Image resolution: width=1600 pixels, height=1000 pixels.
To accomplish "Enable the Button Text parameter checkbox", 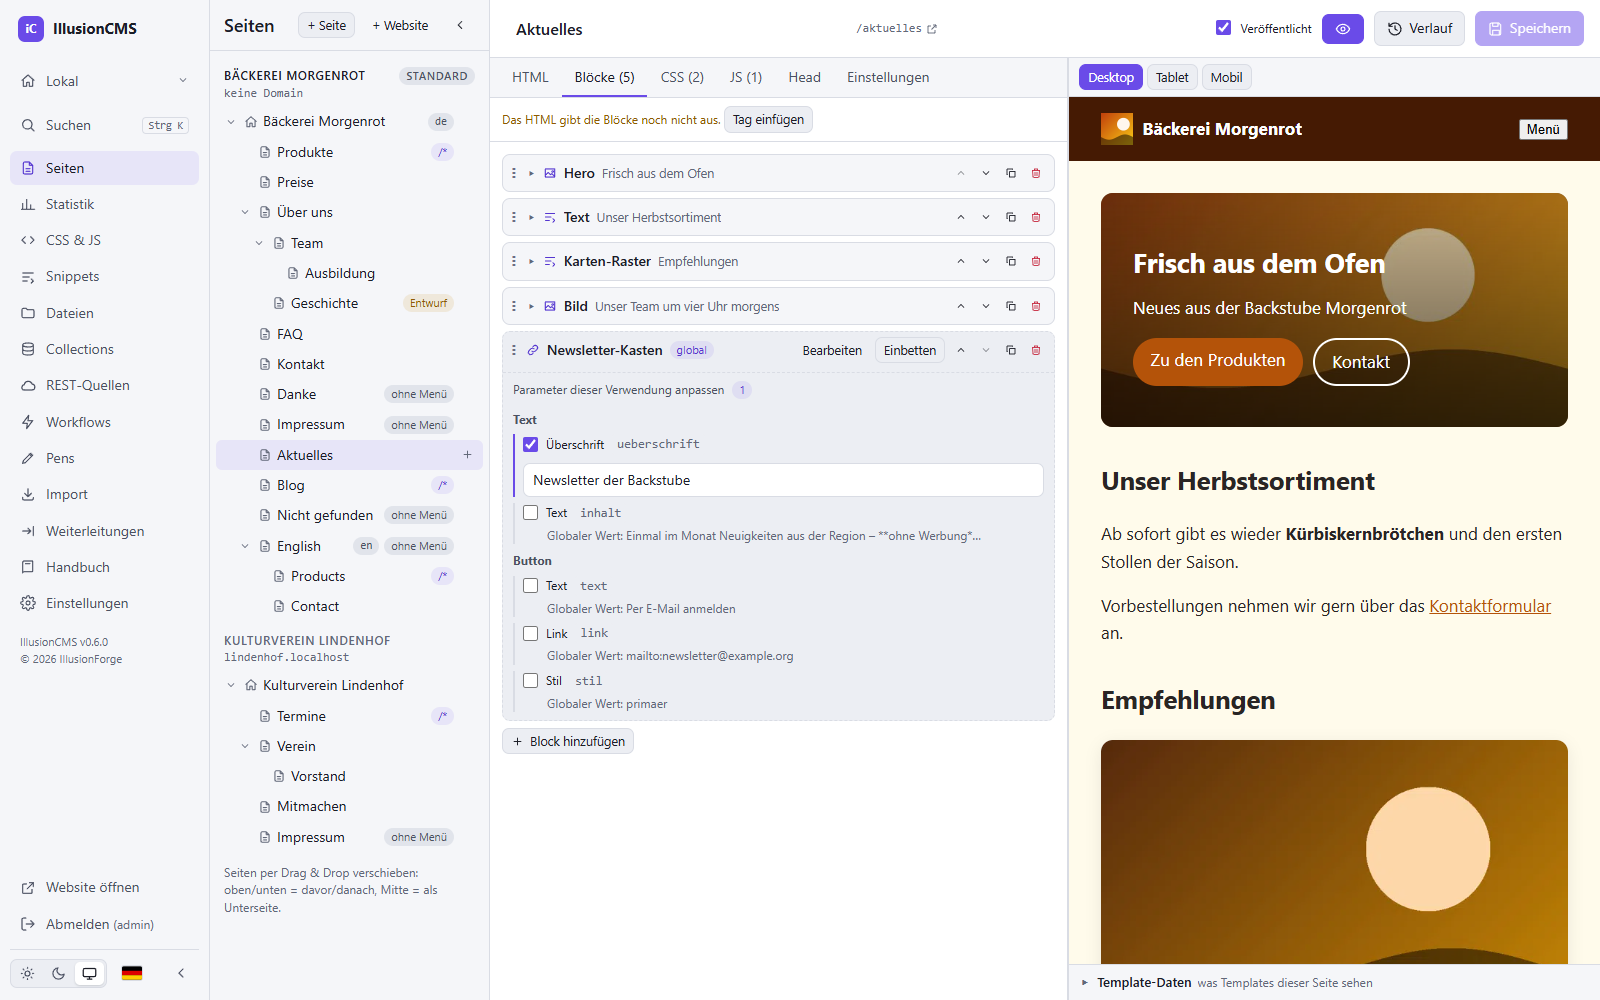I will click(x=531, y=586).
